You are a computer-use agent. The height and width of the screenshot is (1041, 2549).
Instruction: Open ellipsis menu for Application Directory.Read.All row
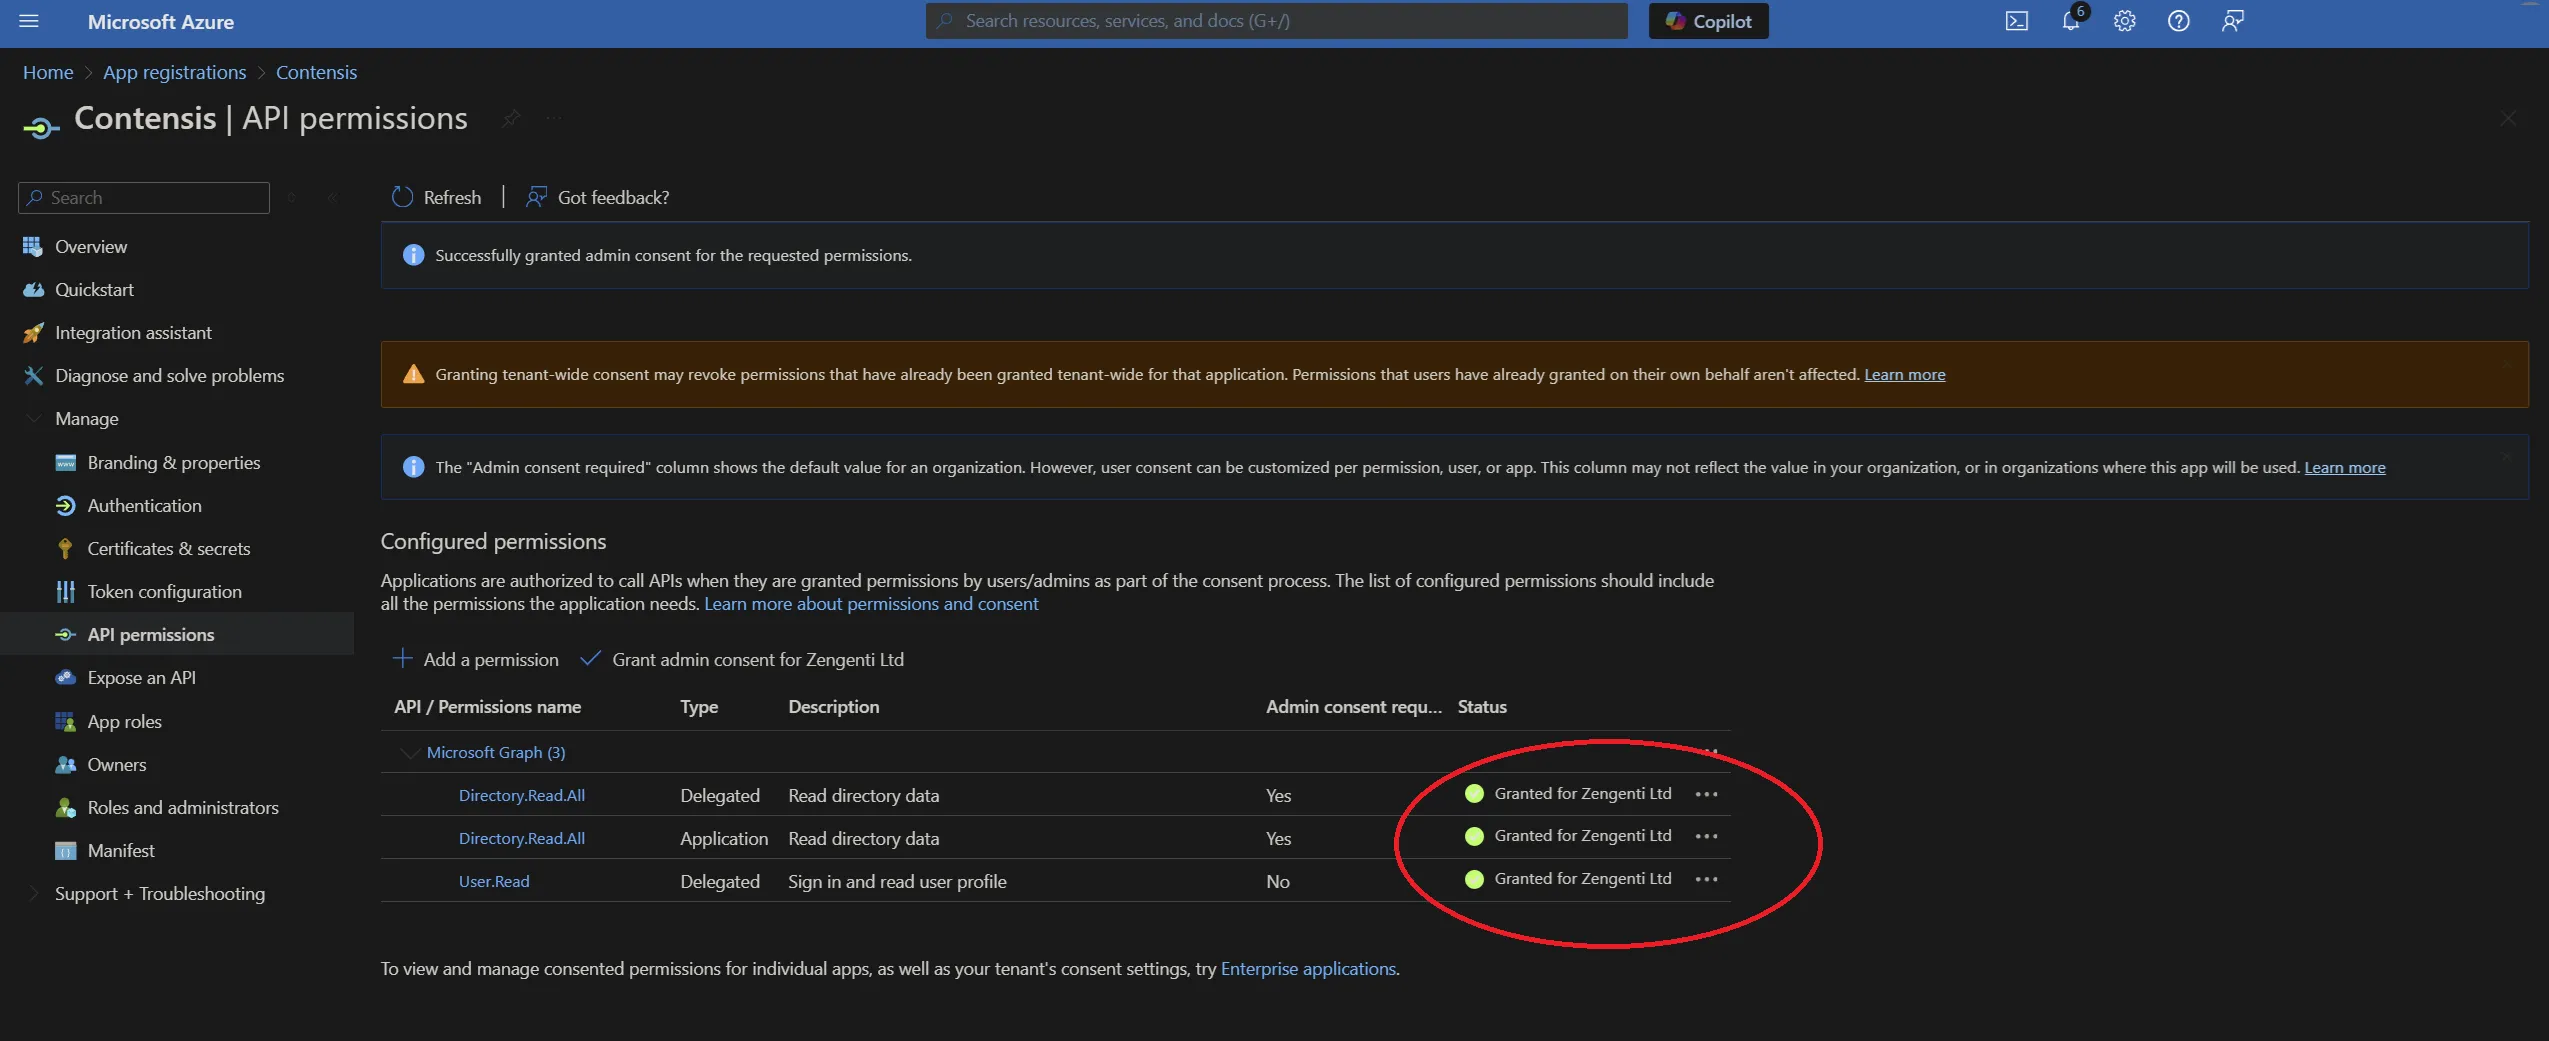(1706, 836)
